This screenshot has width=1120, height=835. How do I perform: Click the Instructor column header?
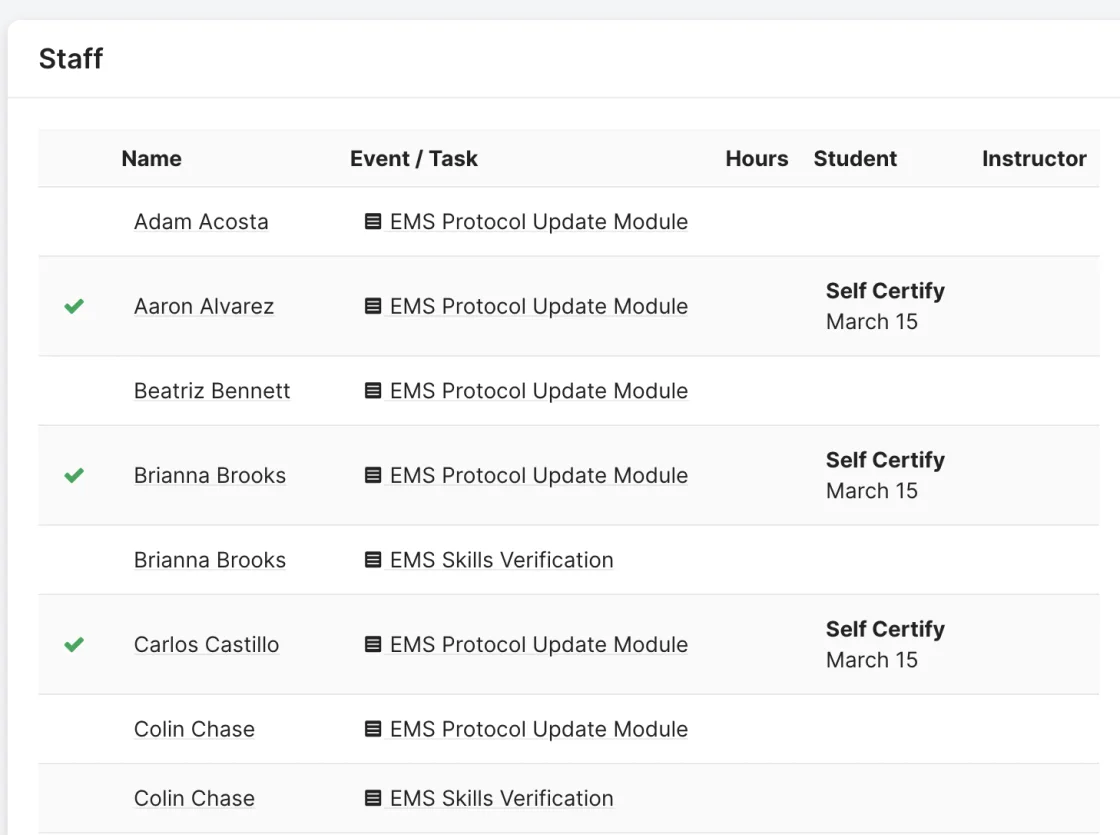pyautogui.click(x=1034, y=159)
